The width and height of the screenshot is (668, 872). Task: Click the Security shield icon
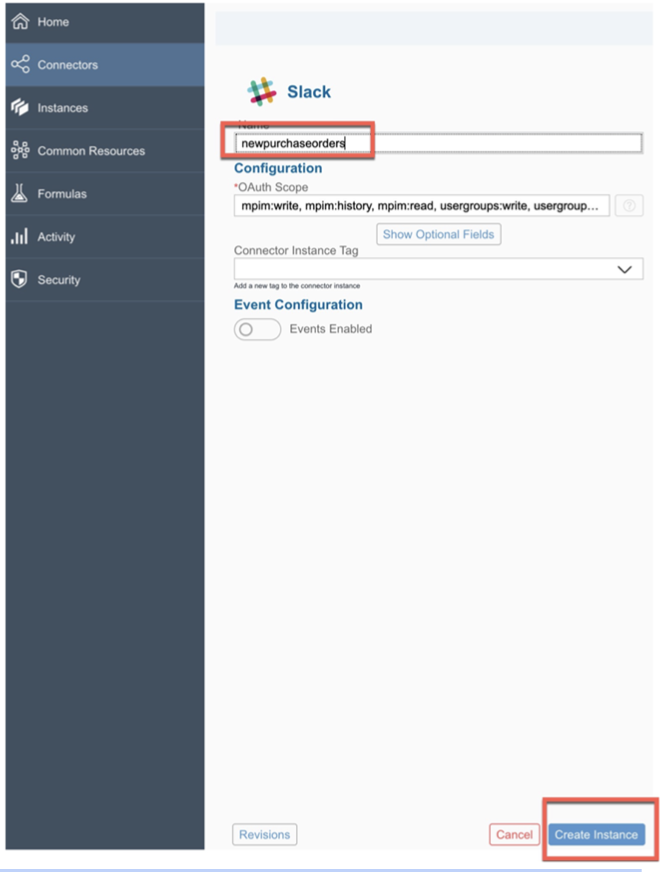pos(17,280)
